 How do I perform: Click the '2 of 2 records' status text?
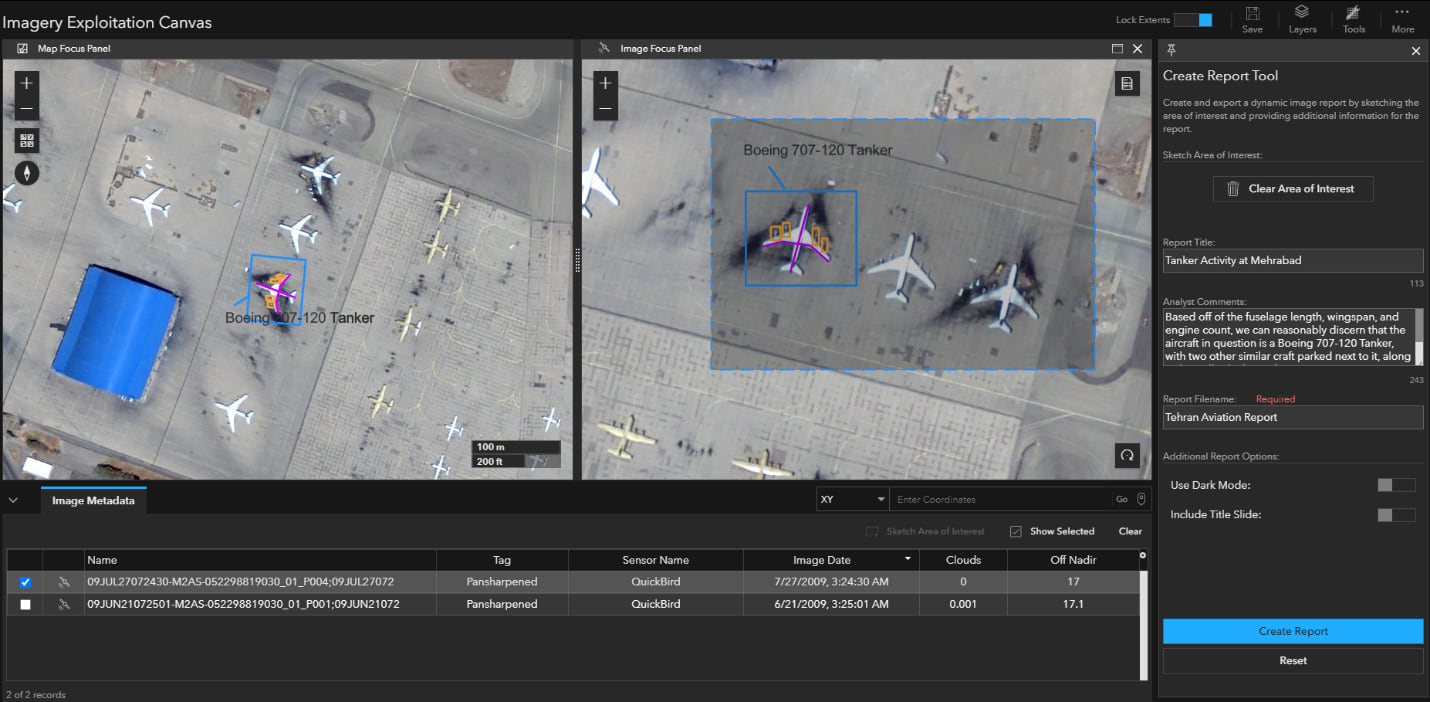click(36, 694)
